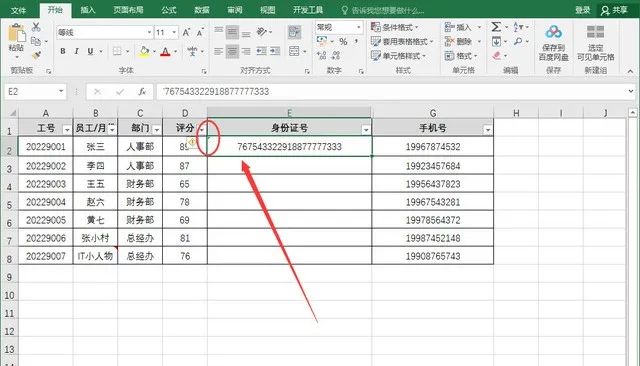The height and width of the screenshot is (366, 640).
Task: Open Format cells menu
Action: [x=461, y=55]
